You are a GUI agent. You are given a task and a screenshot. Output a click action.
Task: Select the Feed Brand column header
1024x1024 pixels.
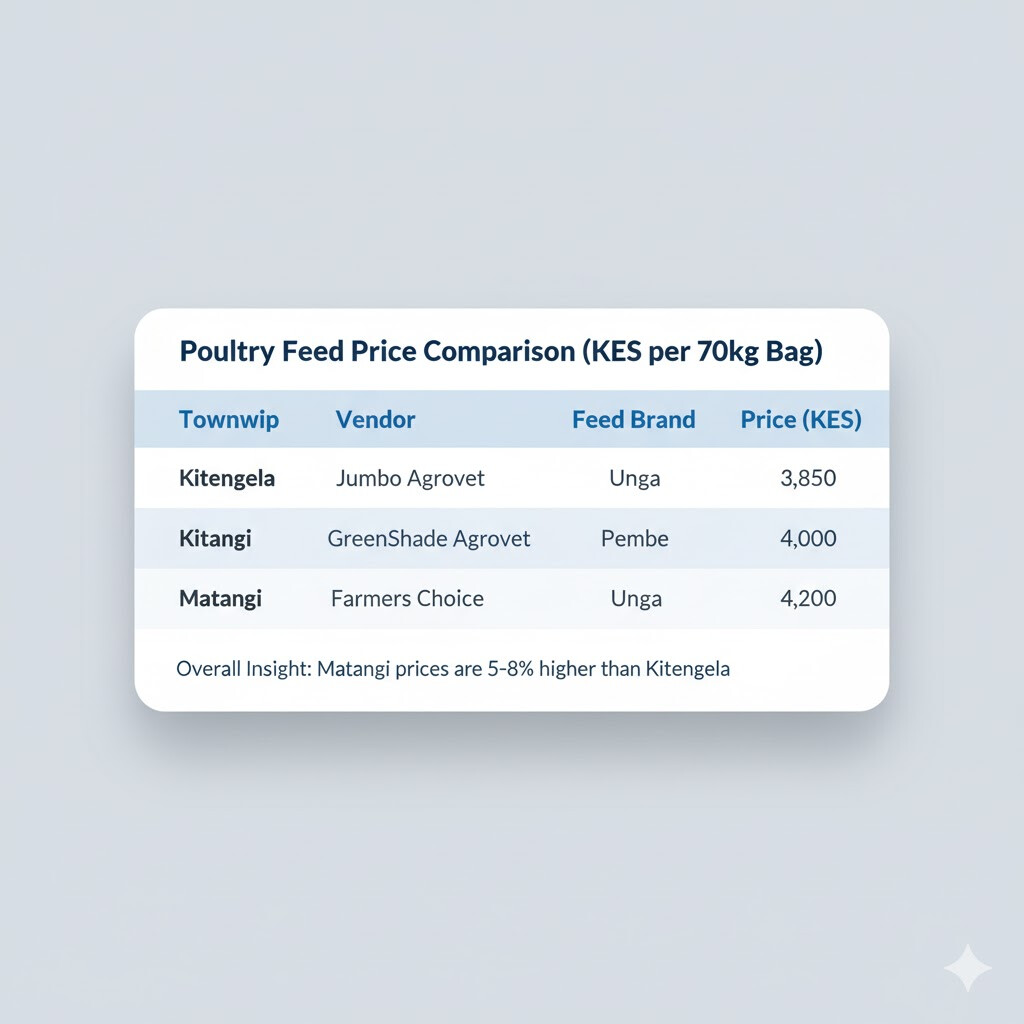pos(633,419)
